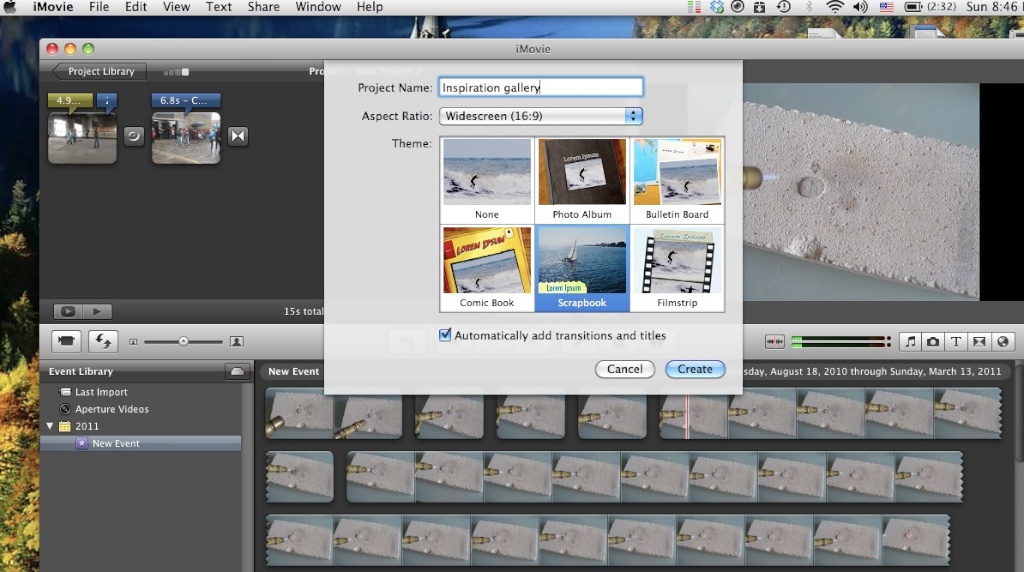Click the Create button

click(x=695, y=369)
